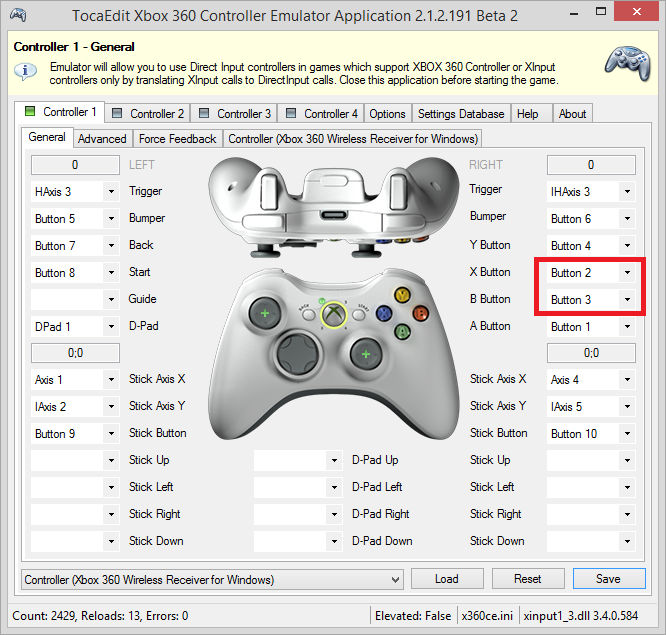Open the Controller 3 tab
This screenshot has width=666, height=635.
[234, 114]
